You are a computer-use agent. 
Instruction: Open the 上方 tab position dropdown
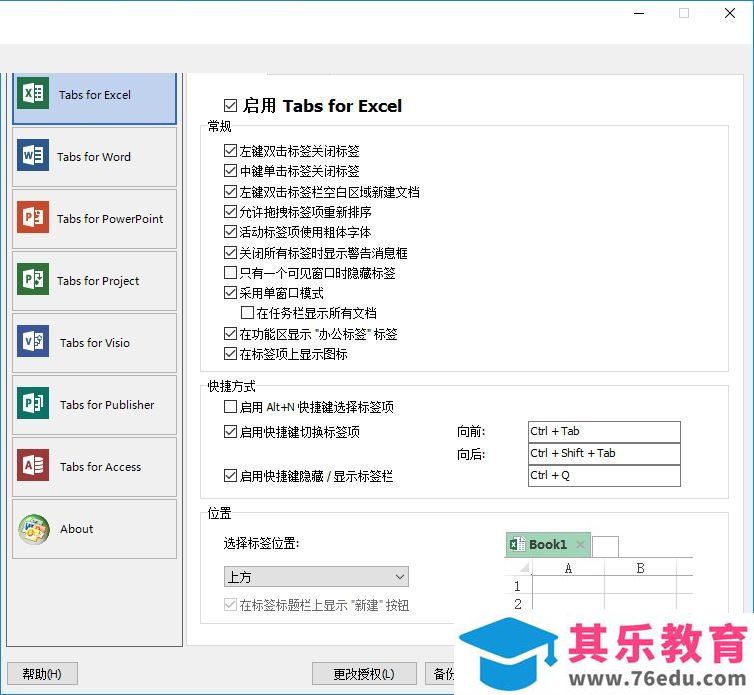(x=316, y=576)
